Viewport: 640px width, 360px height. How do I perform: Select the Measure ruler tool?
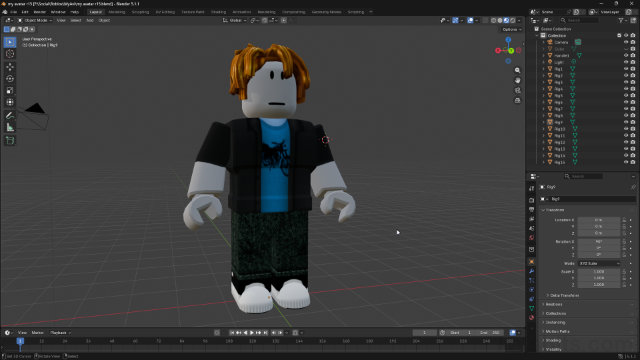point(10,127)
